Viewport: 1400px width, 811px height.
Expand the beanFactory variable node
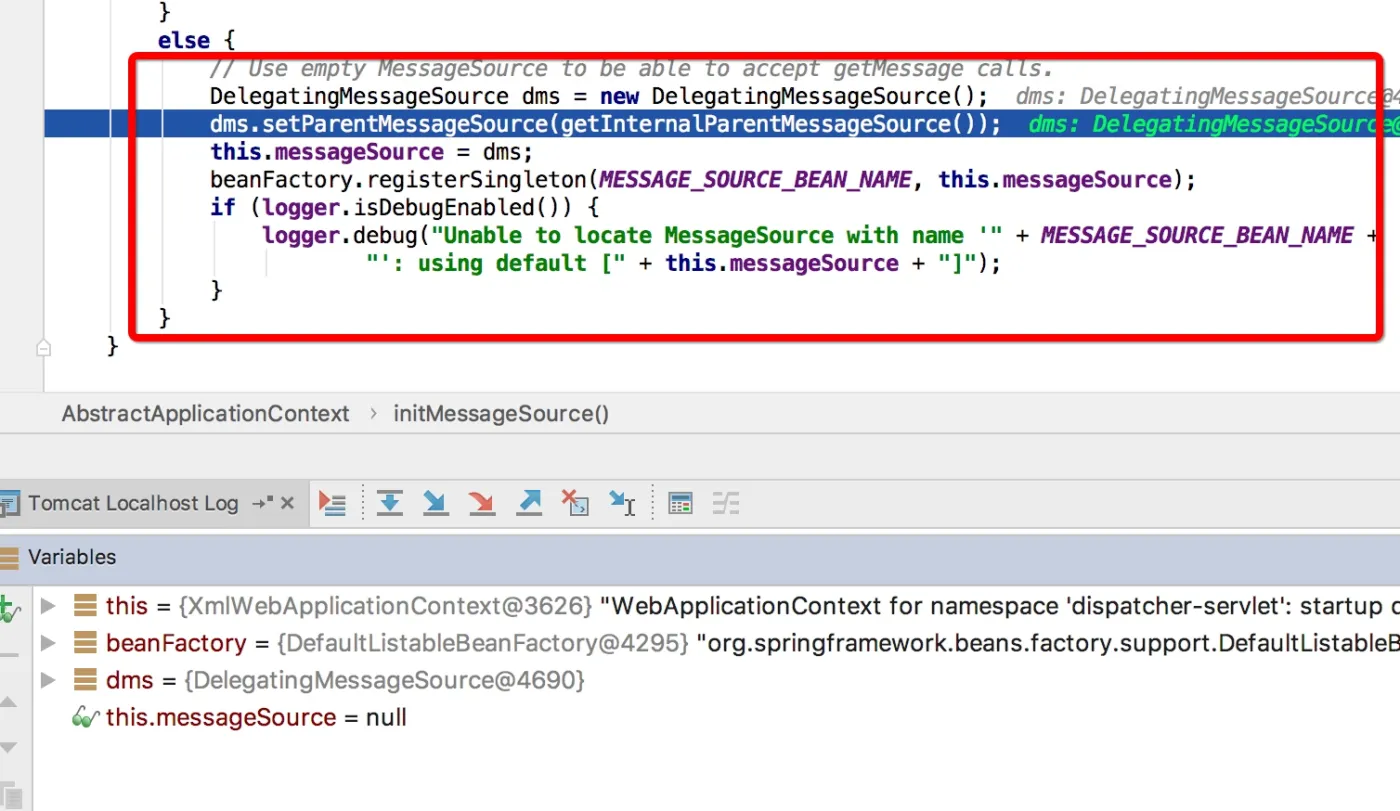(x=47, y=643)
